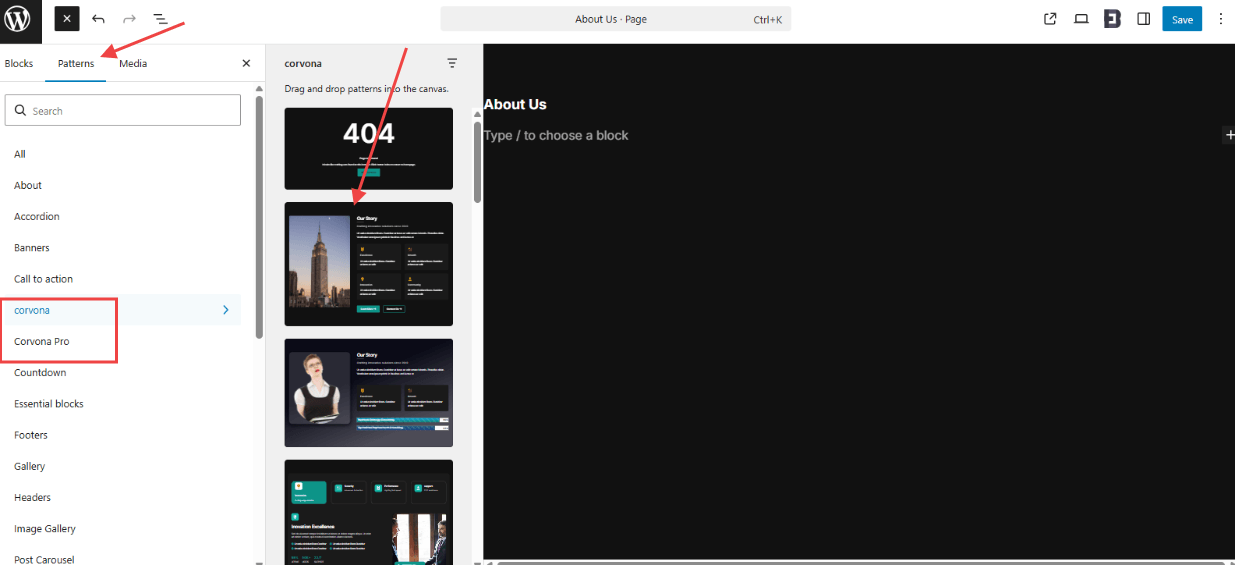View the page in a new tab
This screenshot has height=565, width=1235.
click(1050, 19)
